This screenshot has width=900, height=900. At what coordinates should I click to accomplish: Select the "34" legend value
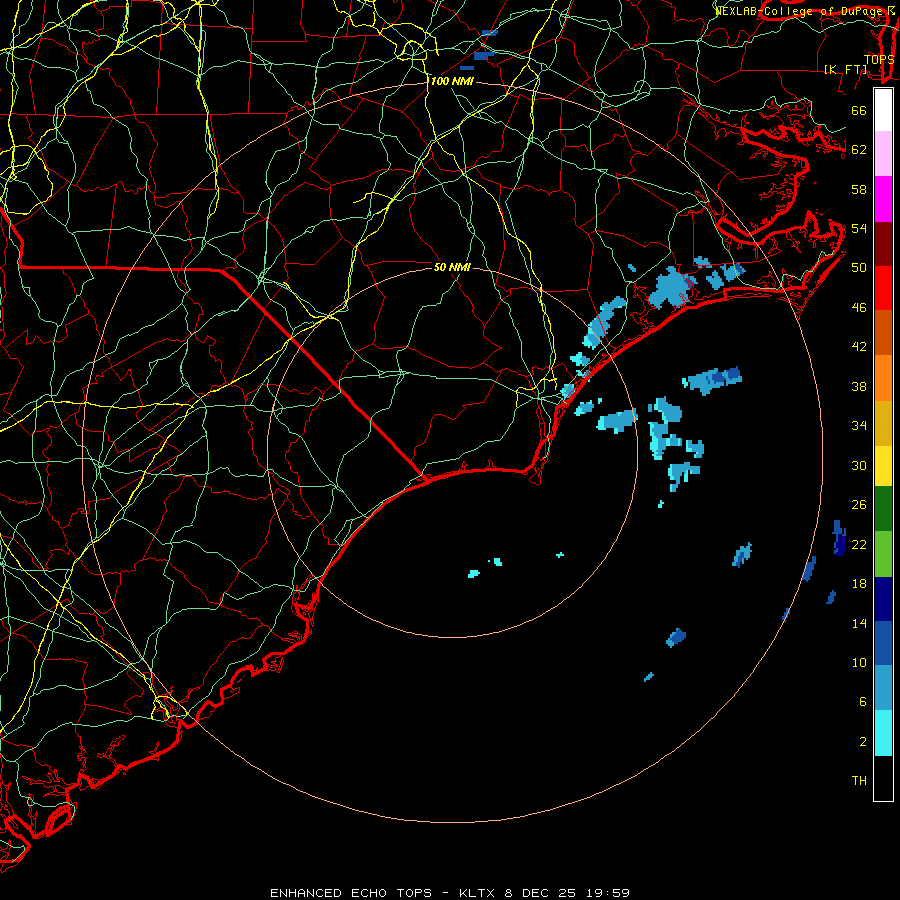[x=859, y=426]
